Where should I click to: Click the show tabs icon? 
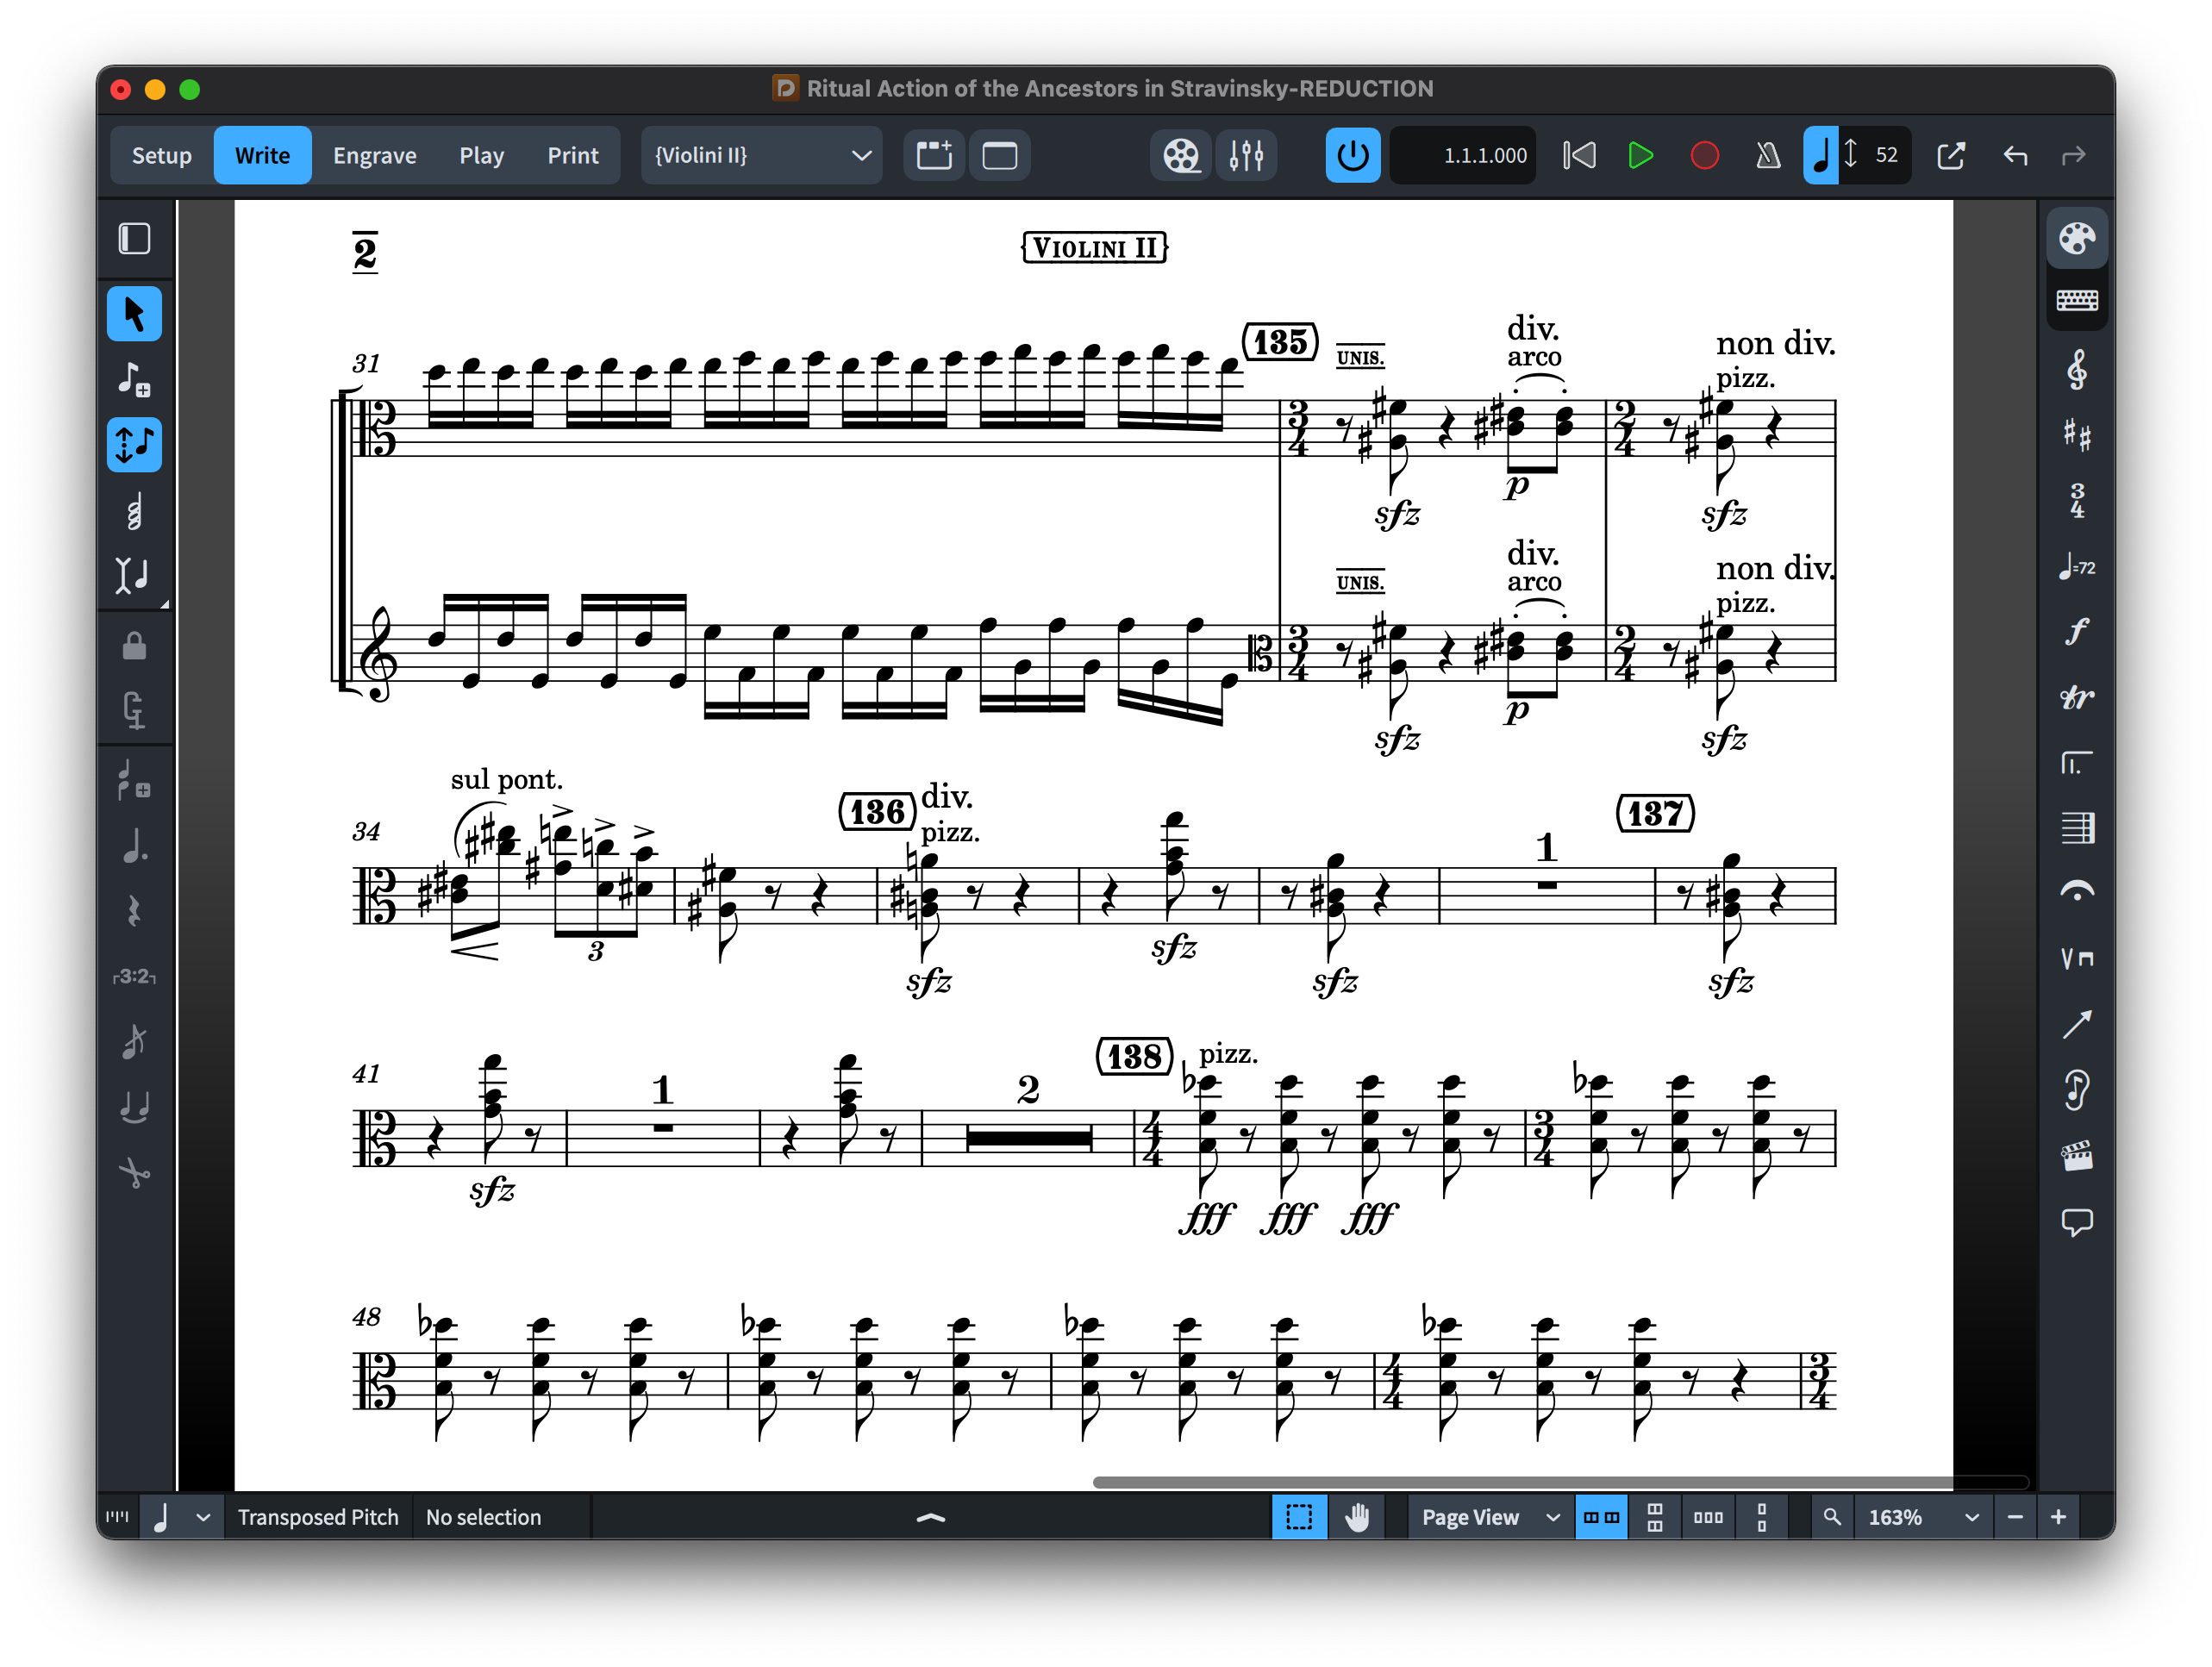(934, 155)
